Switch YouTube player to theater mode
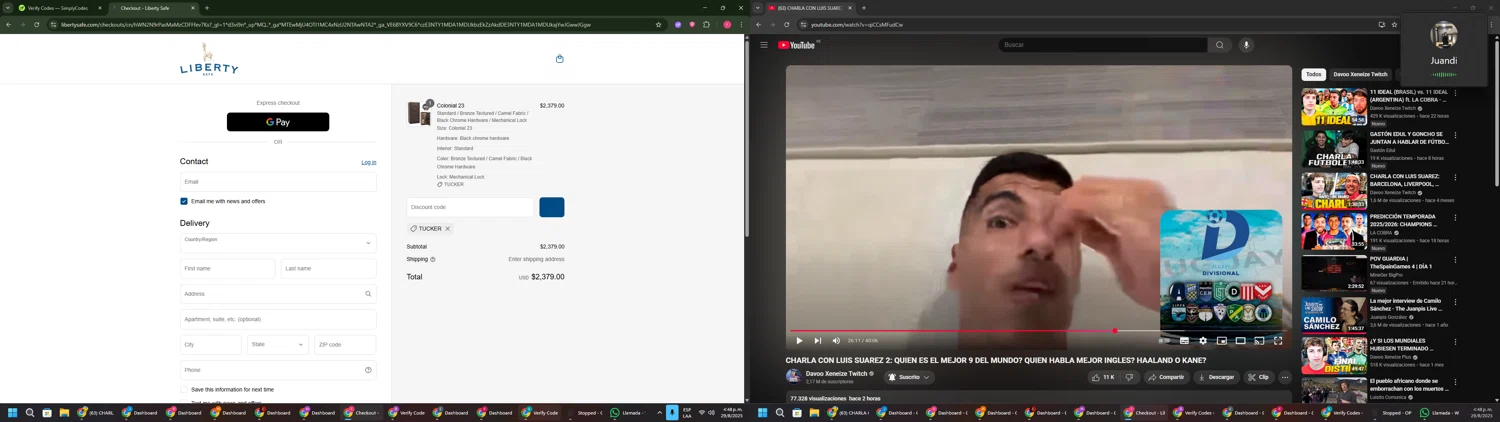This screenshot has height=422, width=1500. point(1240,341)
